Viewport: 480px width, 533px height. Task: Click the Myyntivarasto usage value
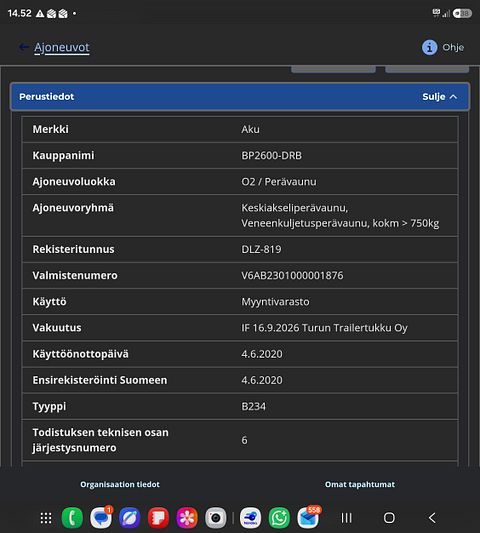[x=275, y=302]
